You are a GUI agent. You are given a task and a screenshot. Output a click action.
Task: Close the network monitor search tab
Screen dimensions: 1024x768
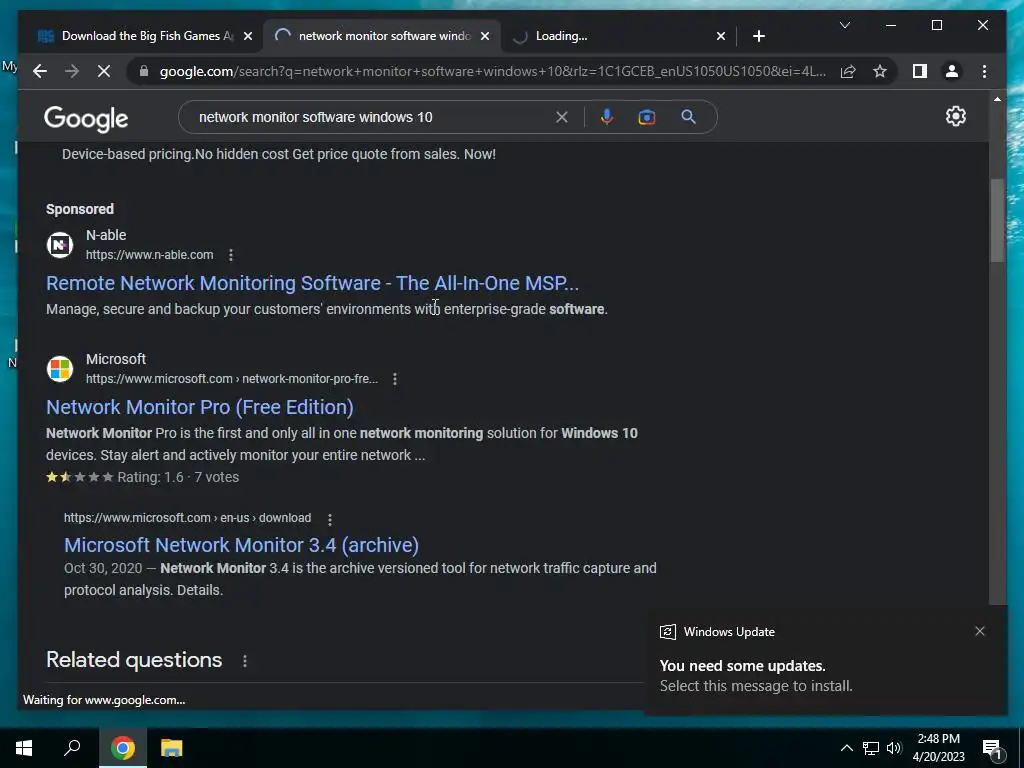485,36
